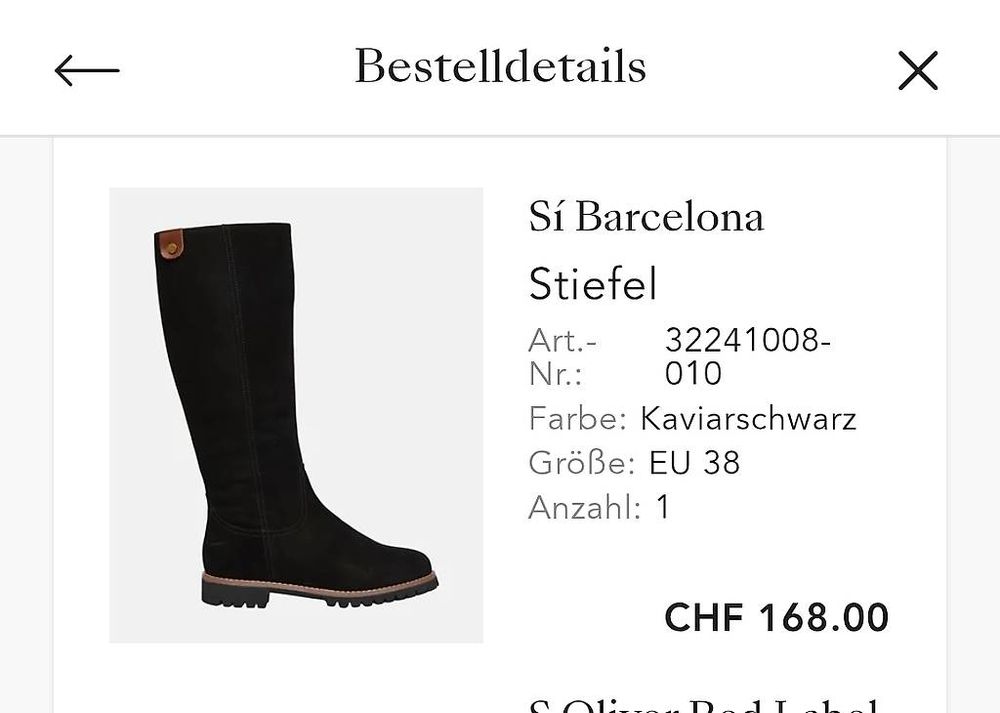This screenshot has width=1000, height=713.
Task: Select the Kaviarschwarz color value
Action: click(748, 418)
